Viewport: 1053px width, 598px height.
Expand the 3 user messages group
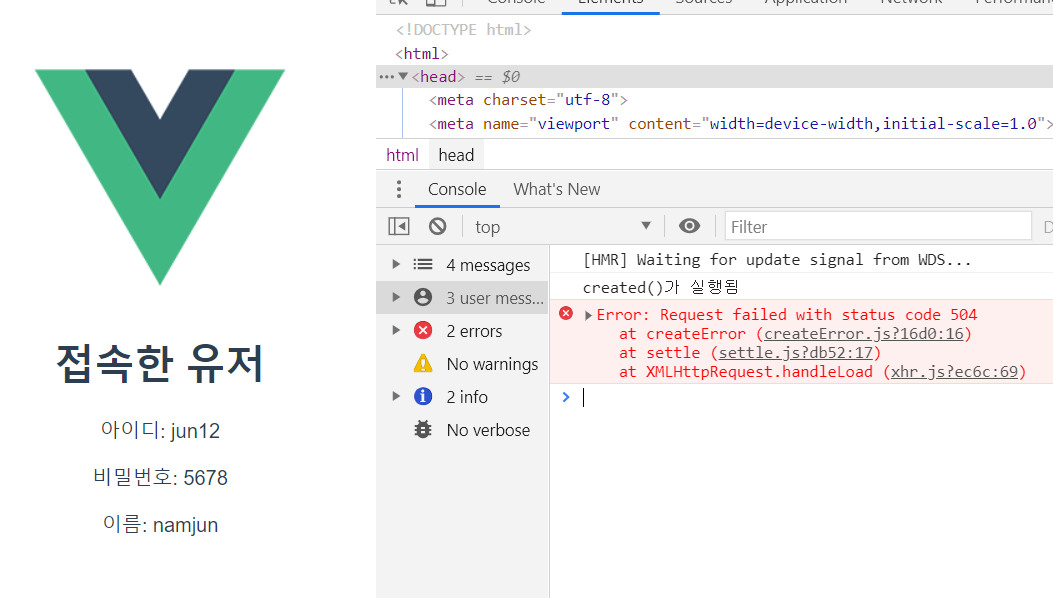click(396, 297)
